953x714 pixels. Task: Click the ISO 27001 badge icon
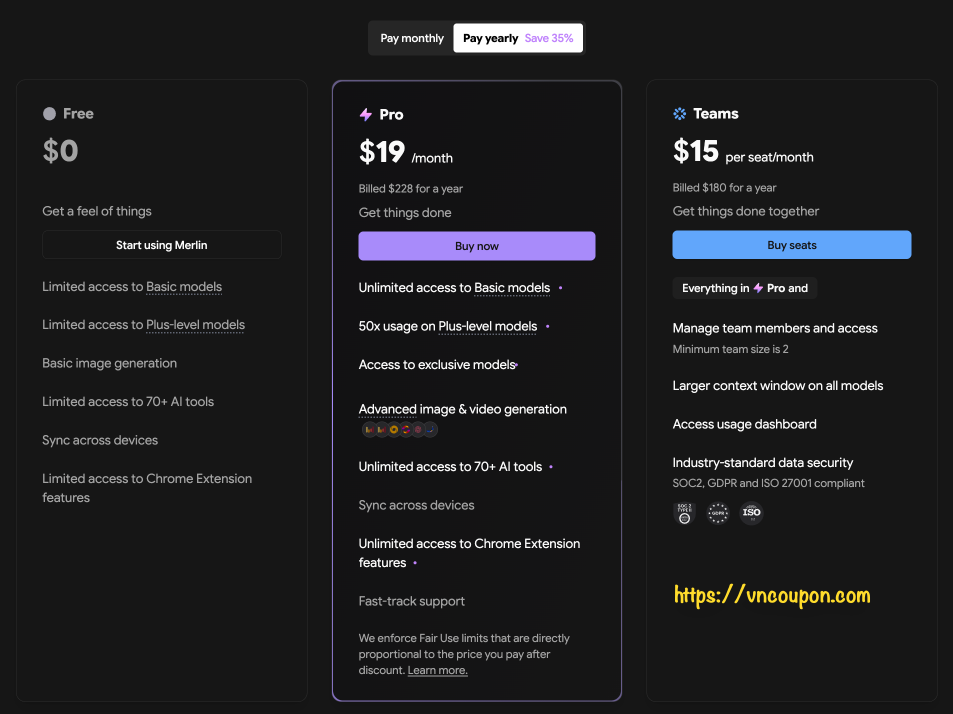751,513
